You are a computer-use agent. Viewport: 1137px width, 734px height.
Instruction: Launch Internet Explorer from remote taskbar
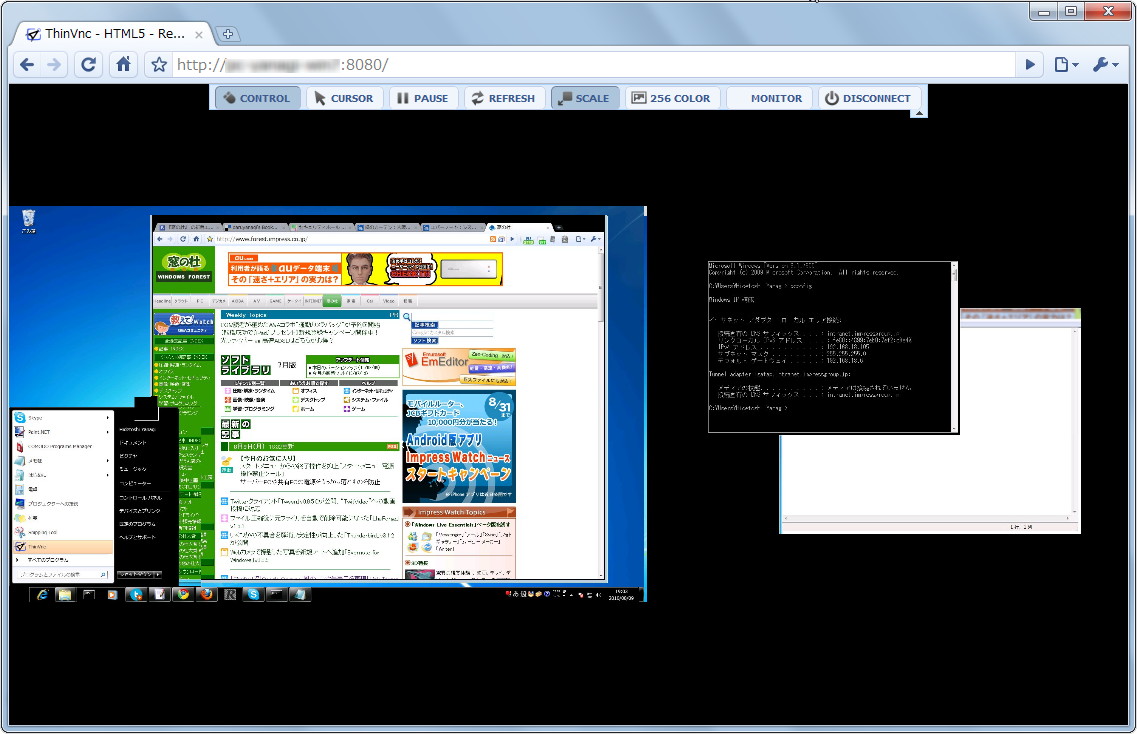pyautogui.click(x=43, y=595)
